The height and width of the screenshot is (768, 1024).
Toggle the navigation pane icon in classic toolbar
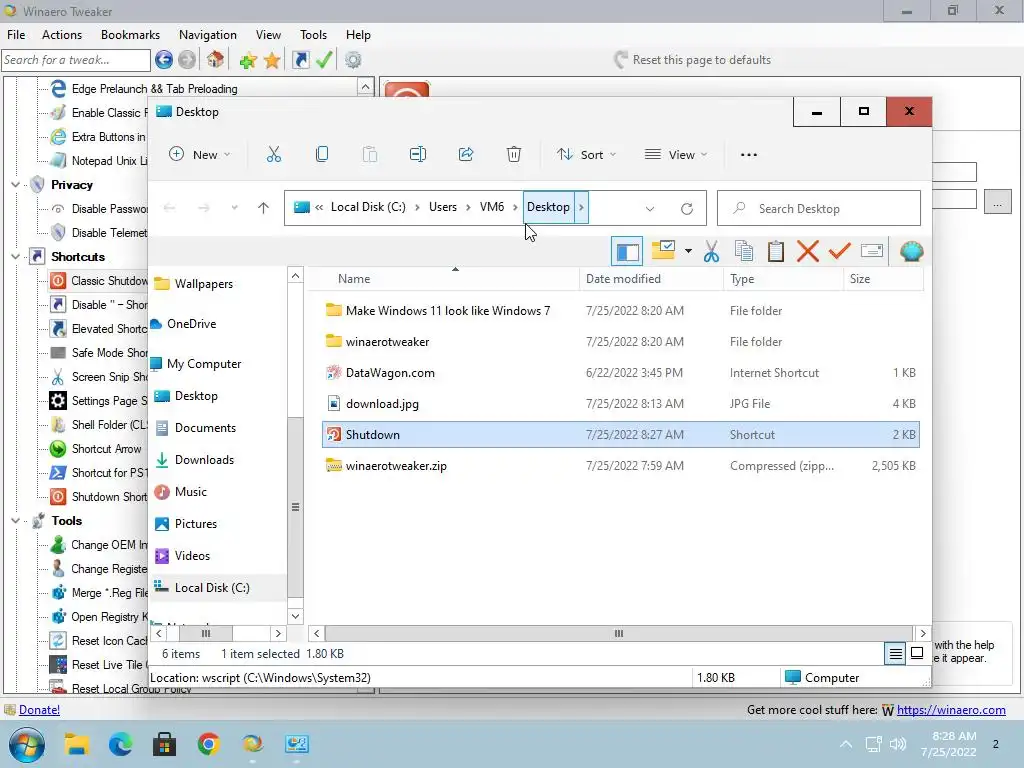tap(627, 251)
